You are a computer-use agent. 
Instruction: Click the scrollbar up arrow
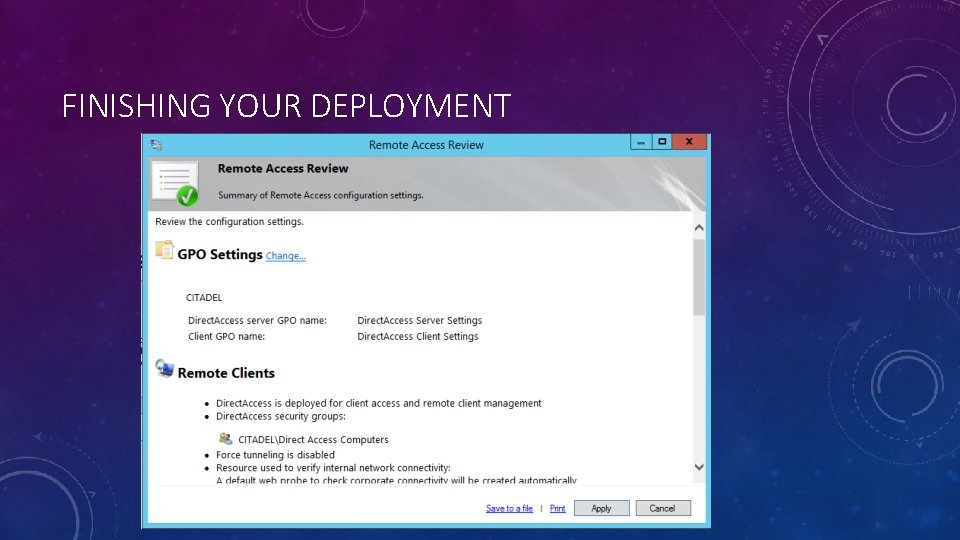click(699, 228)
